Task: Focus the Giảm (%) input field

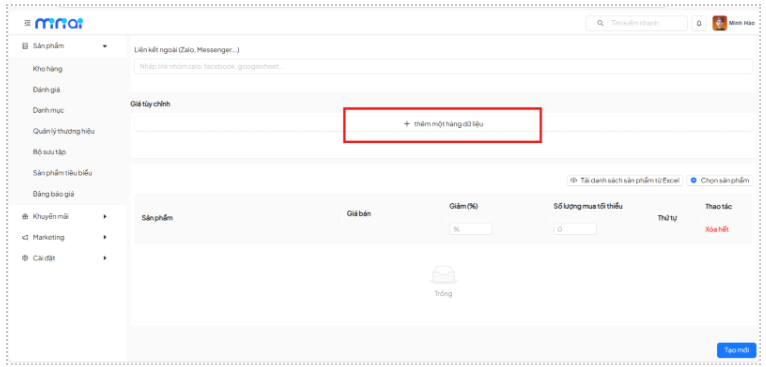Action: (x=470, y=229)
